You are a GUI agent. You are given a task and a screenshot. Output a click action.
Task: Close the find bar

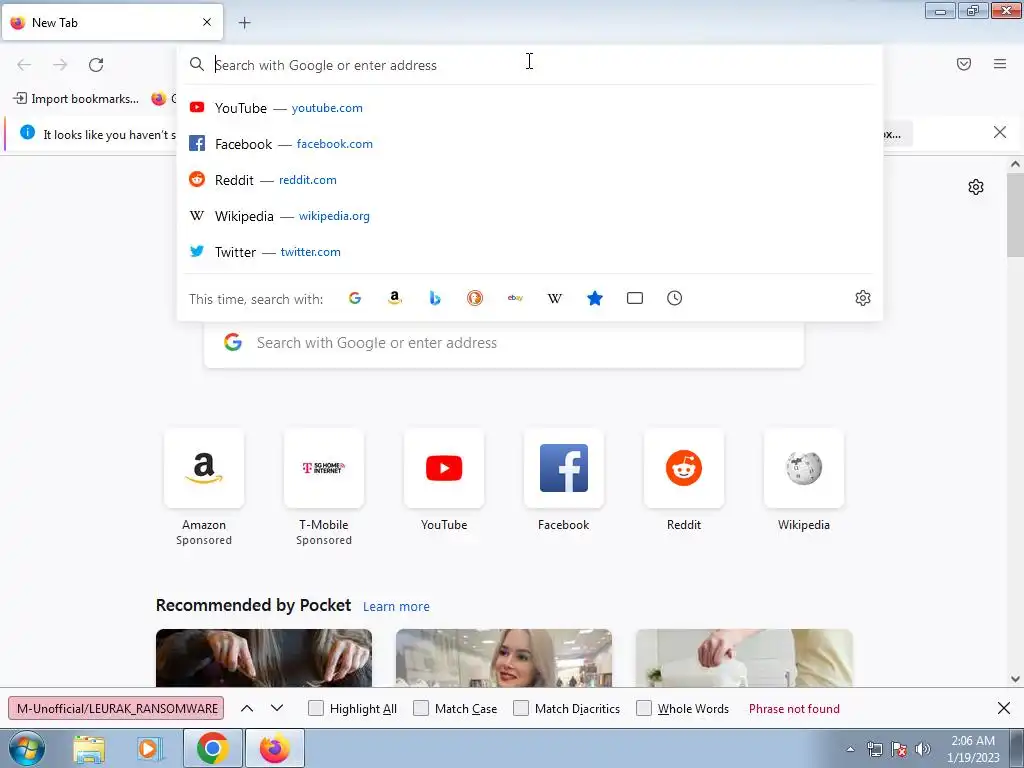point(1004,708)
